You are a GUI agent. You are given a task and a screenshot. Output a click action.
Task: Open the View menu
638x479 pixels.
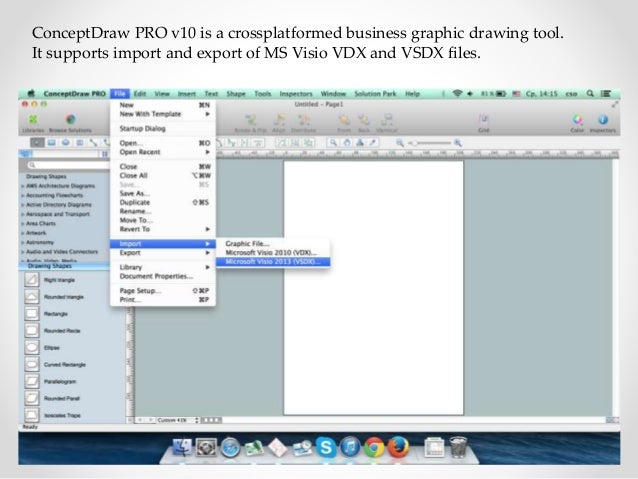coord(162,94)
